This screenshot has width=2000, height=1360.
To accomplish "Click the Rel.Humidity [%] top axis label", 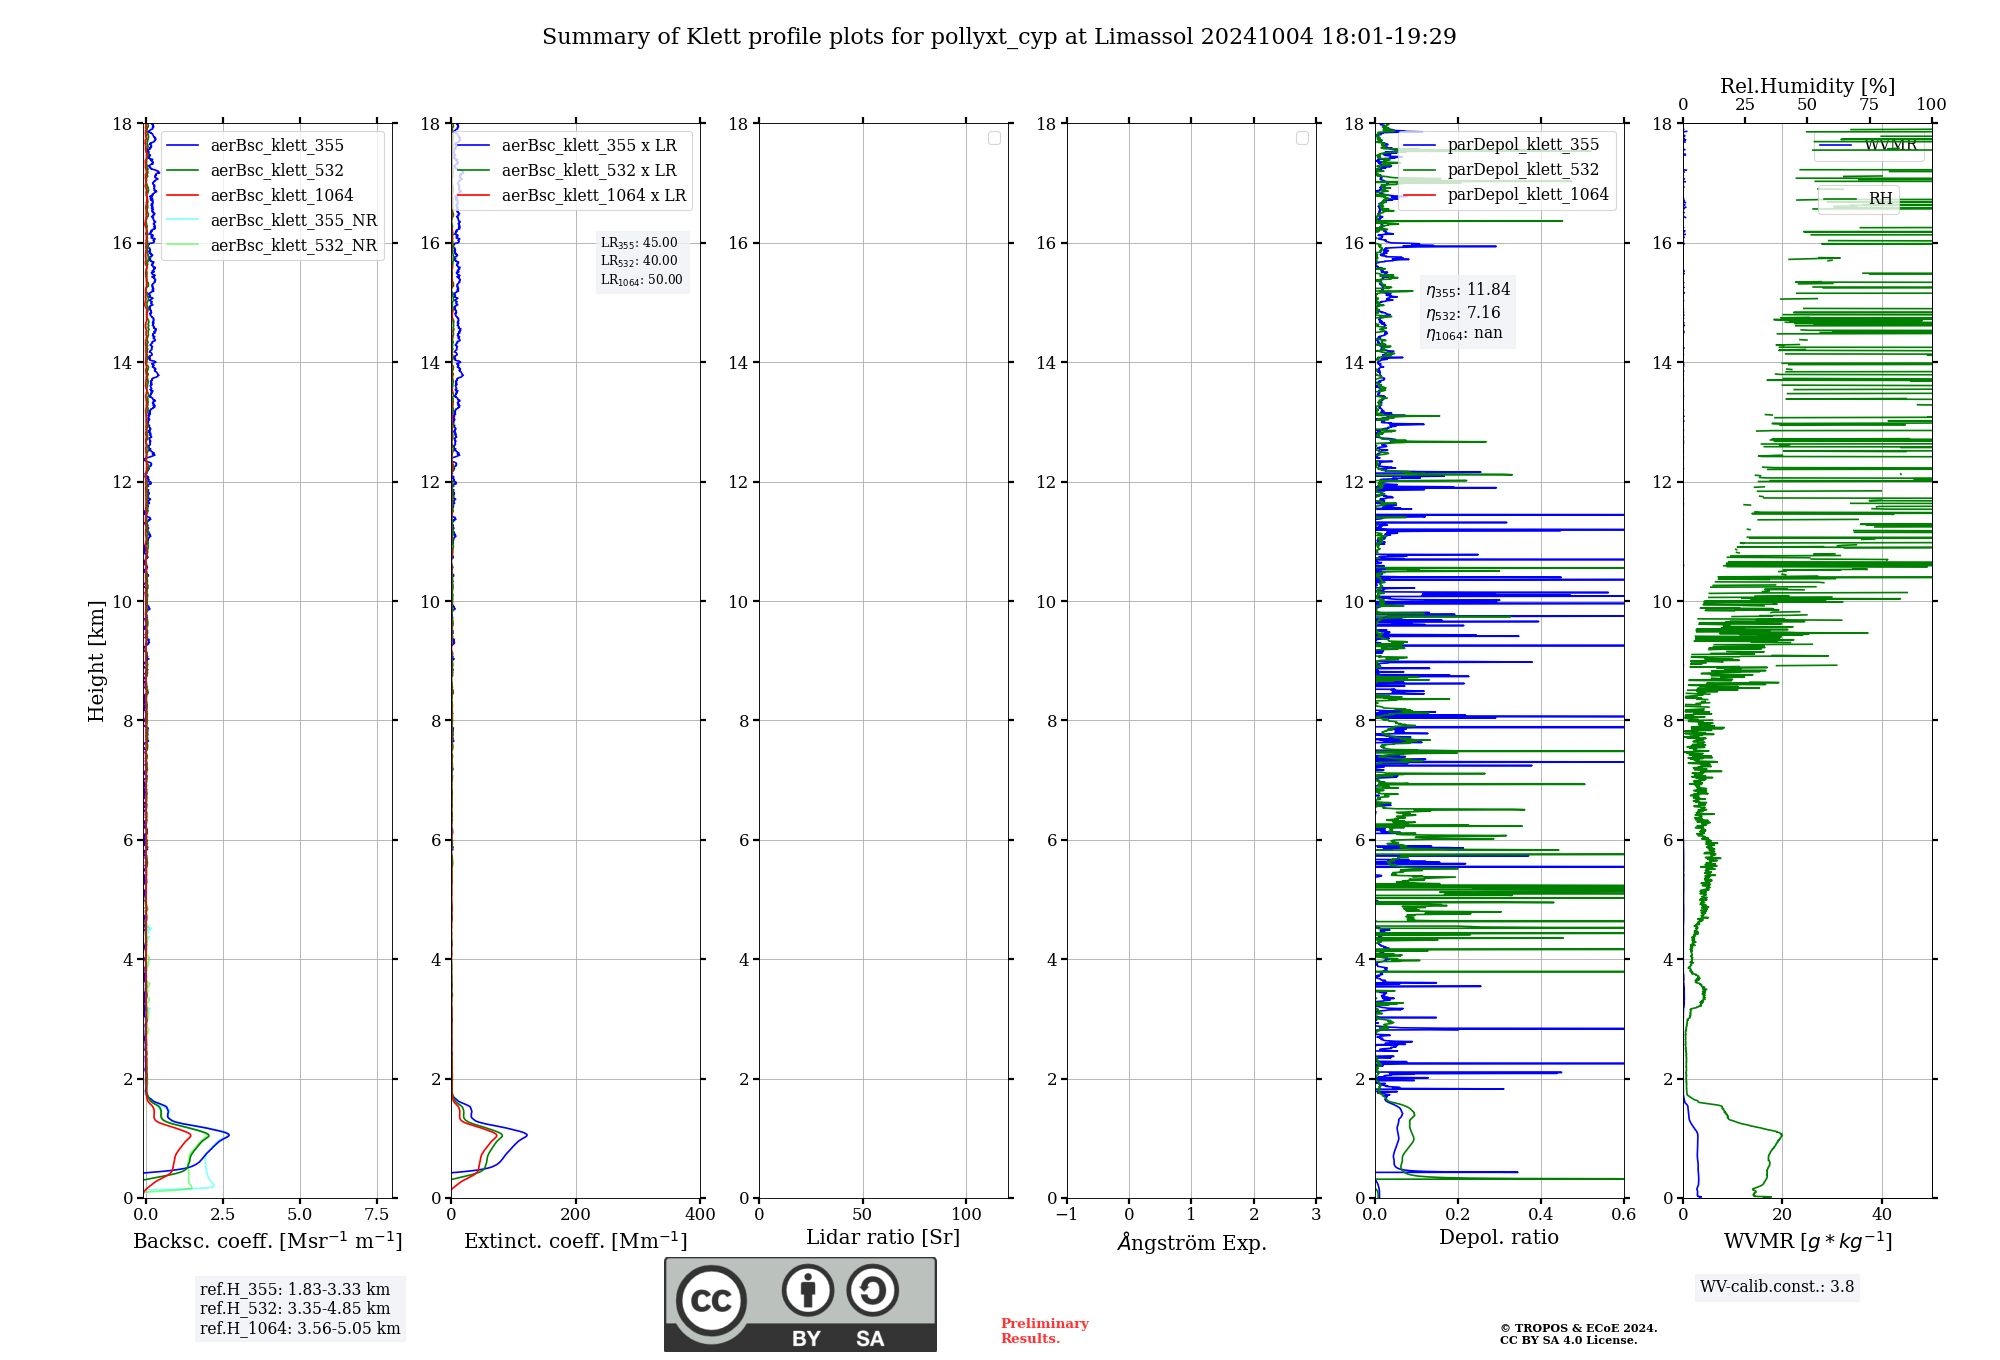I will (1806, 86).
